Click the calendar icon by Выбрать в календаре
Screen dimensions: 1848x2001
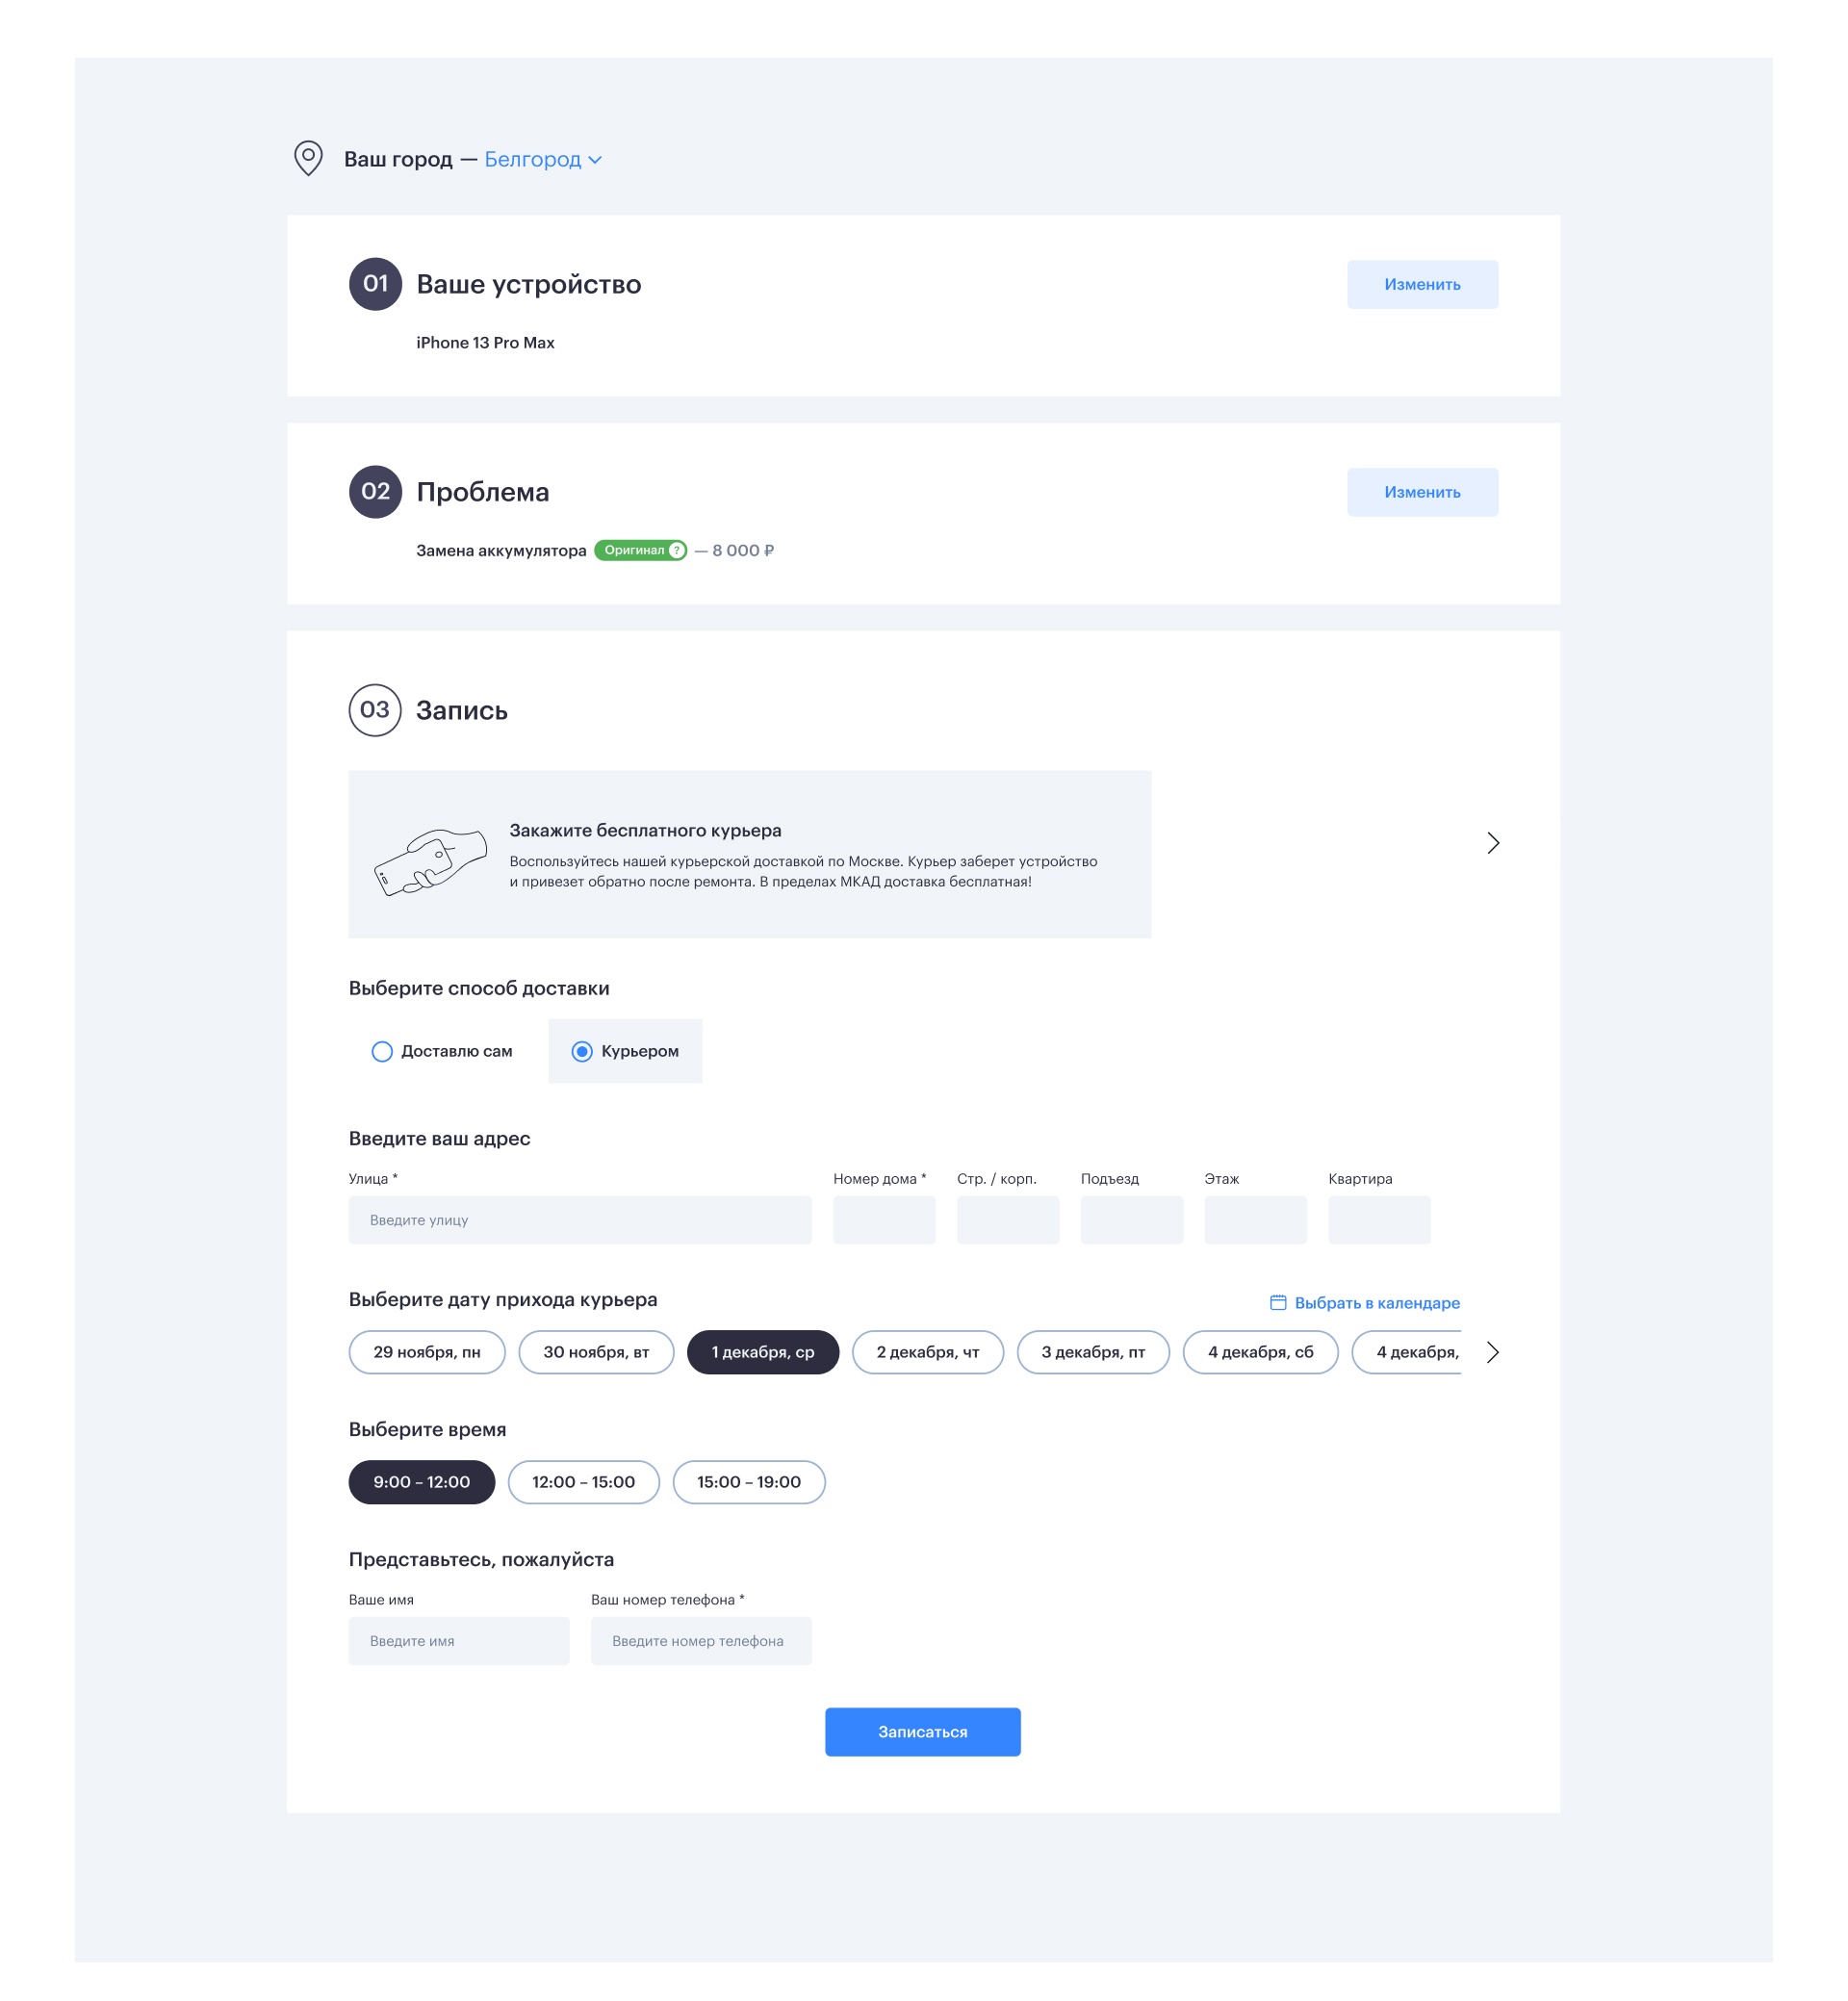1278,1302
